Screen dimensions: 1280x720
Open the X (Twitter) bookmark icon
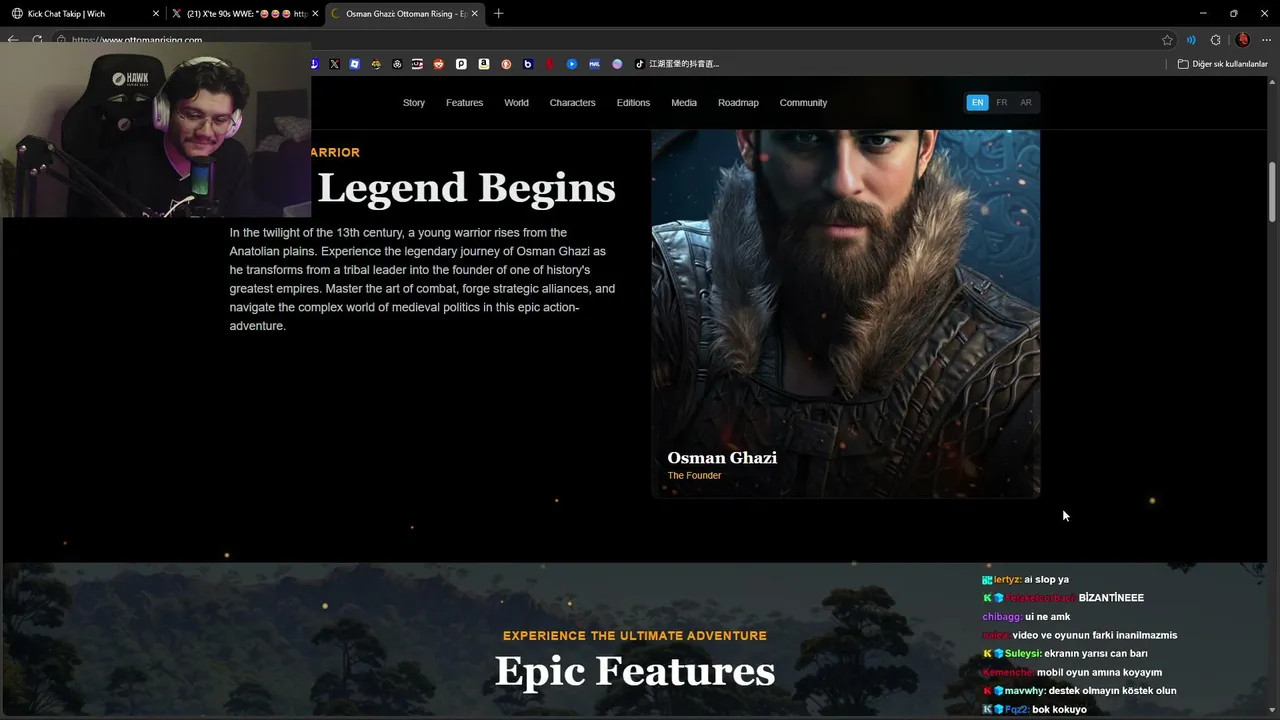coord(334,64)
